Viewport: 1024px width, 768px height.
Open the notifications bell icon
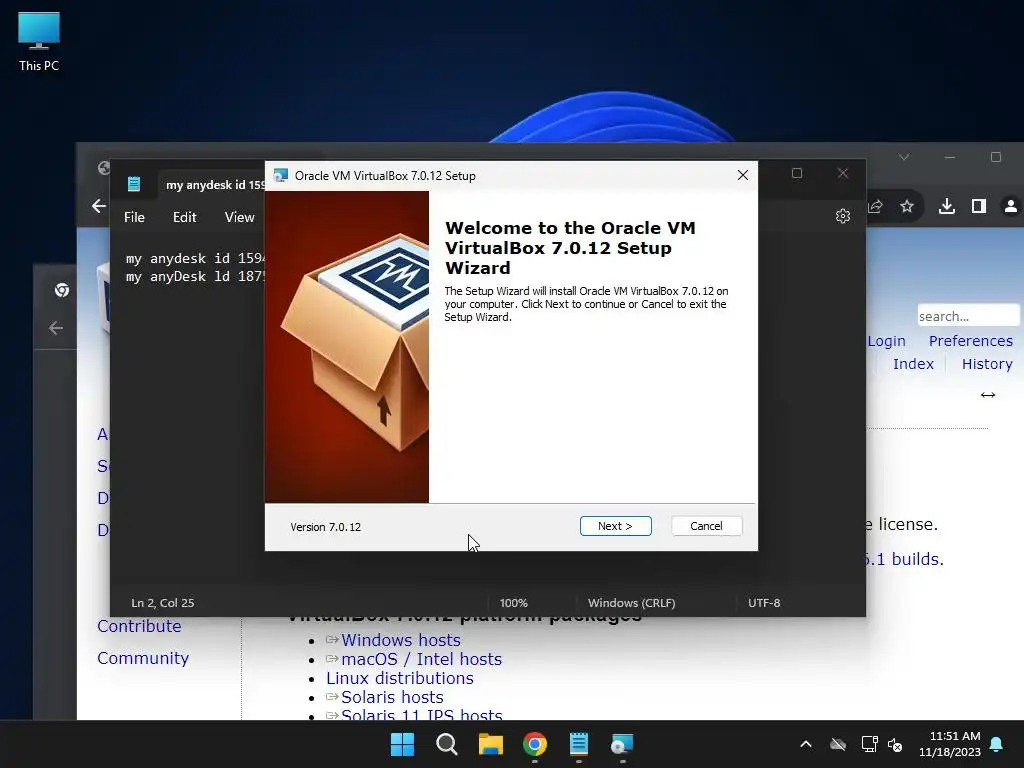click(997, 744)
